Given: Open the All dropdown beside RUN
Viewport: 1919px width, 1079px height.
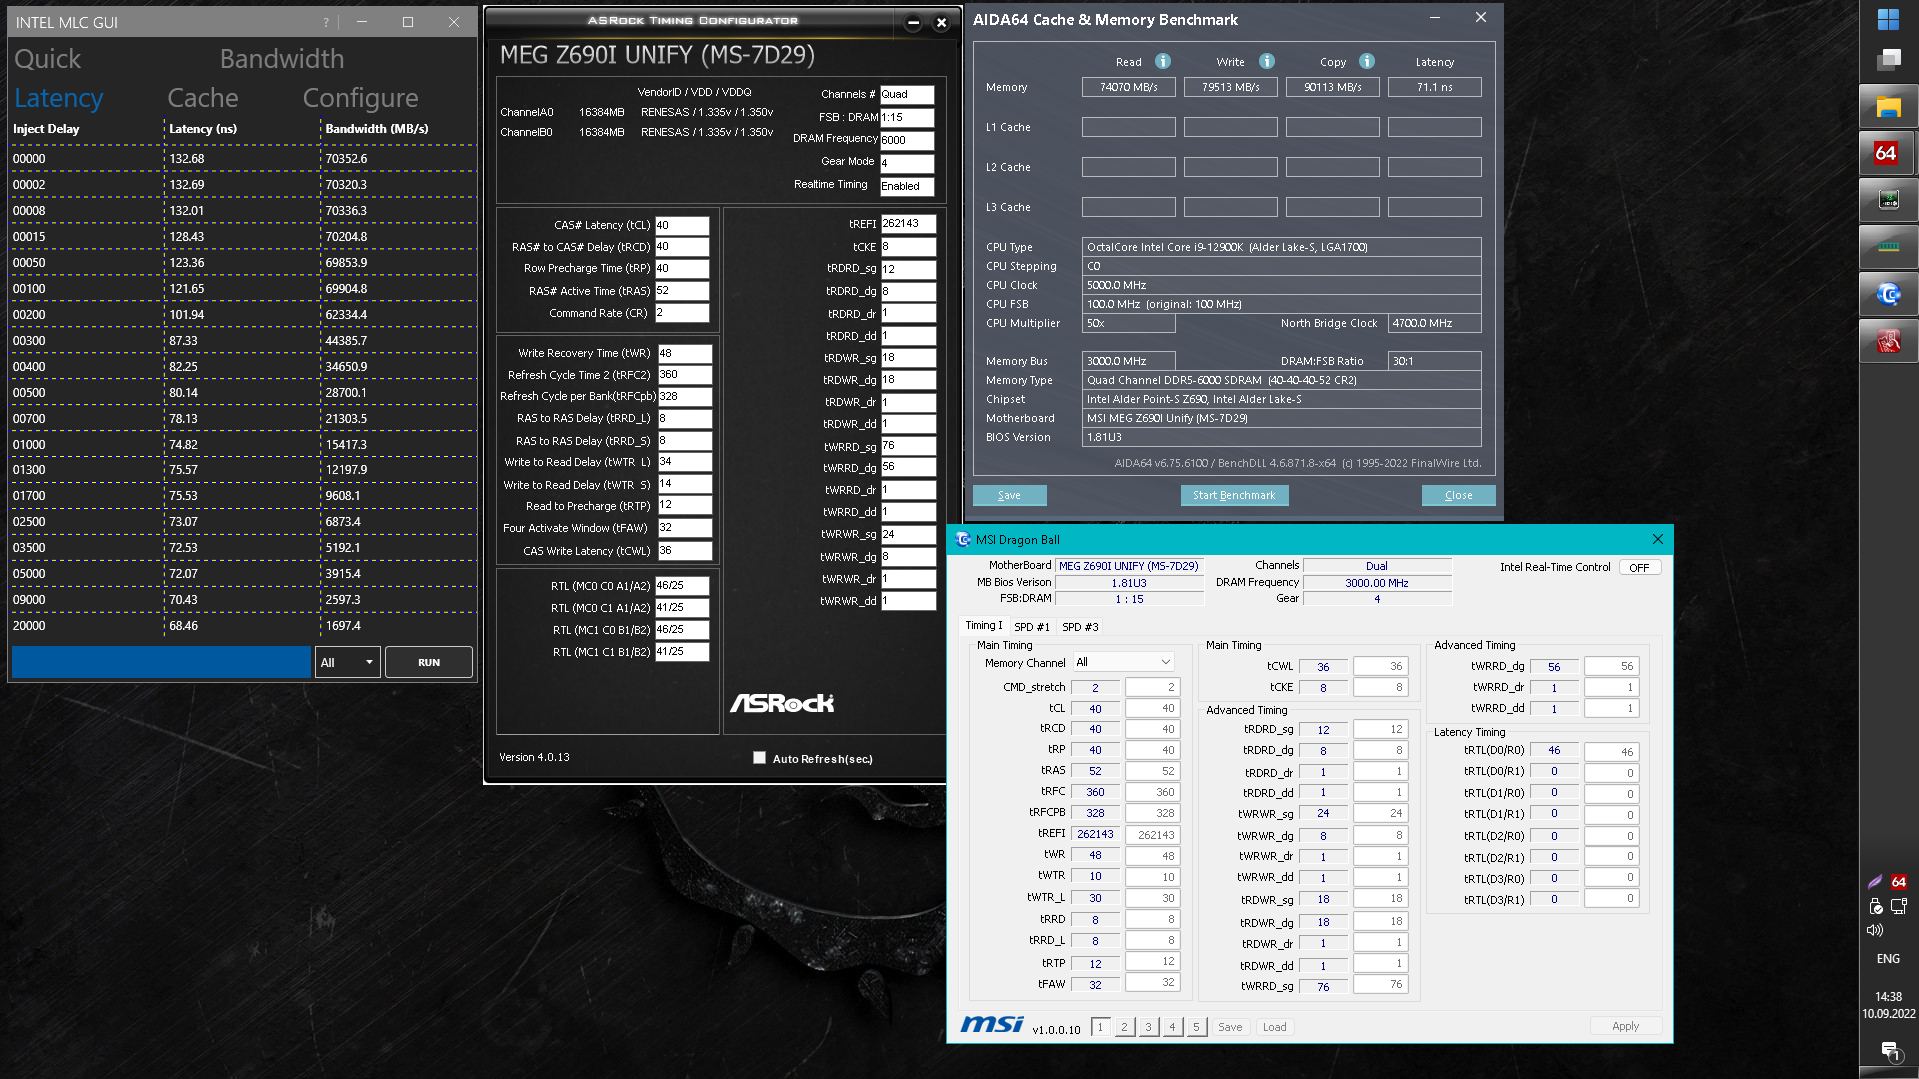Looking at the screenshot, I should (x=347, y=662).
